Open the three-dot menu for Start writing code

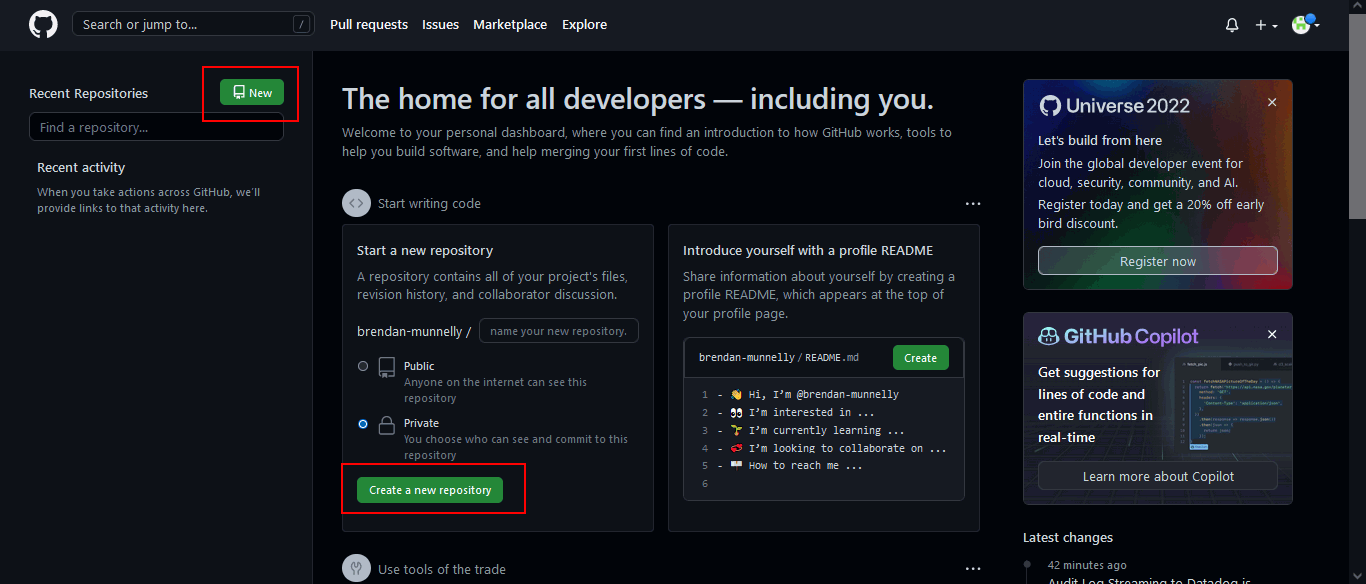tap(973, 203)
